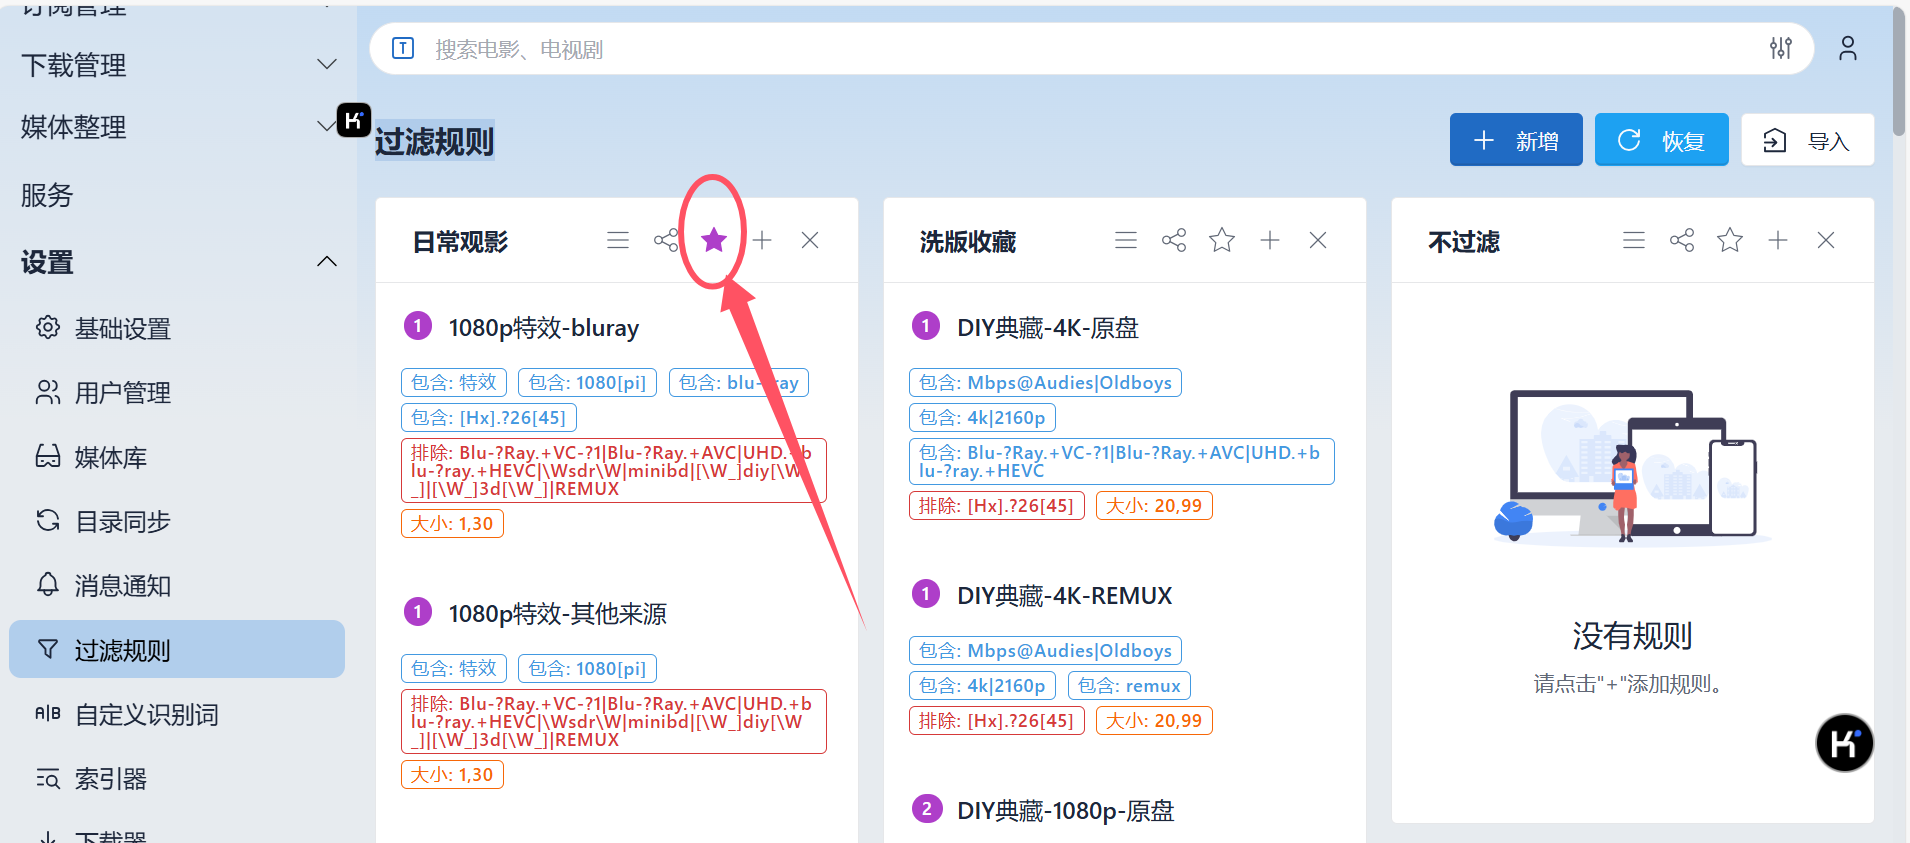Click the search movies input field
The height and width of the screenshot is (843, 1910).
point(1090,49)
